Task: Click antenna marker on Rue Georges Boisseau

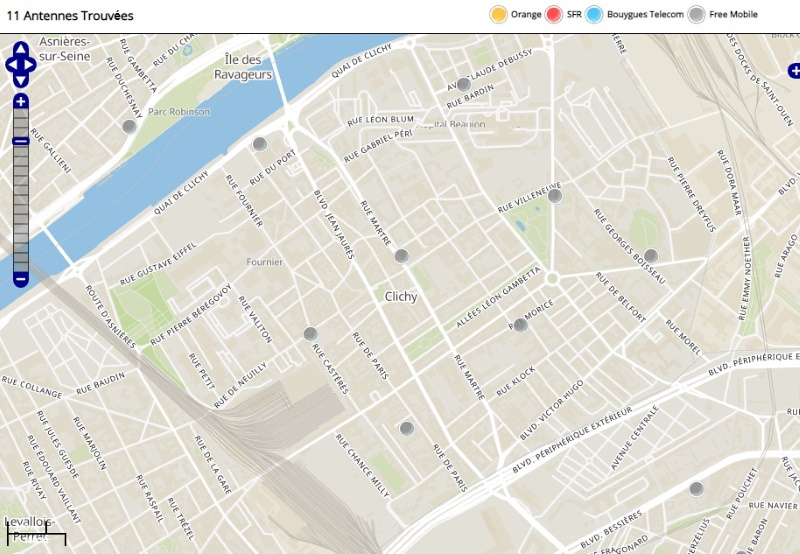Action: [651, 255]
